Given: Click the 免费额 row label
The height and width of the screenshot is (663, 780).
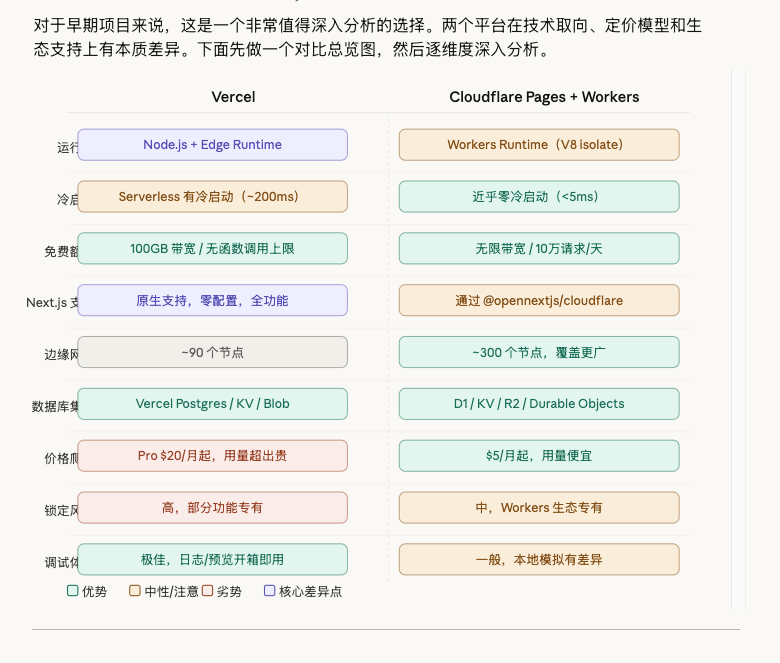Looking at the screenshot, I should point(61,251).
